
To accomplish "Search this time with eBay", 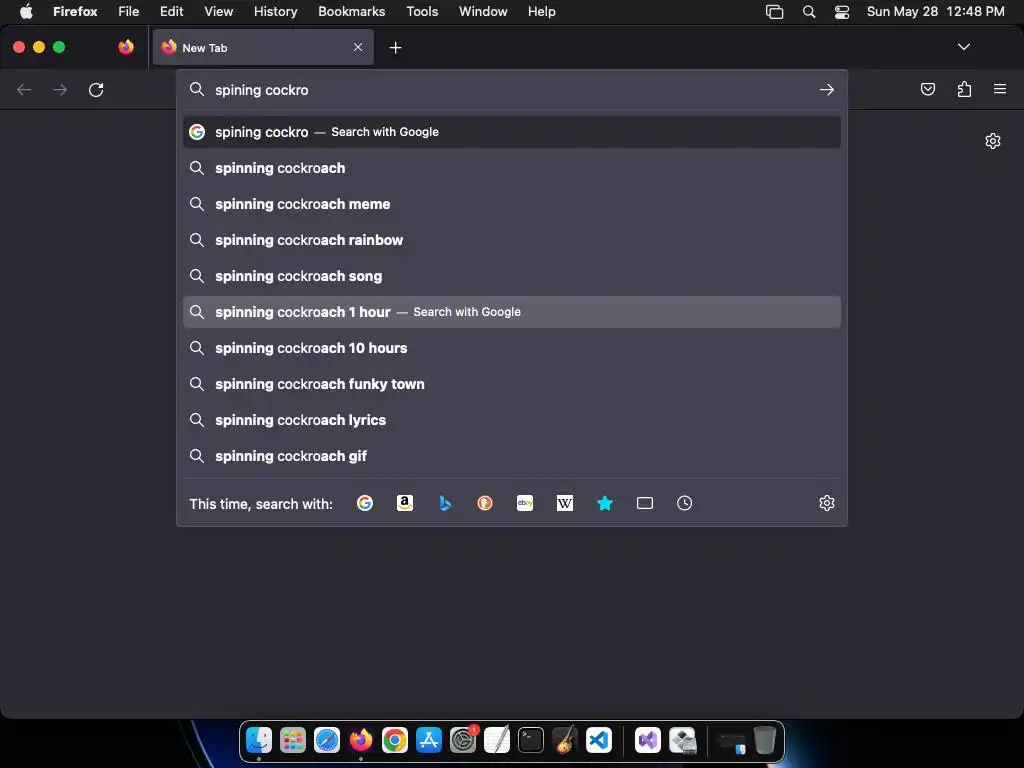I will tap(525, 503).
